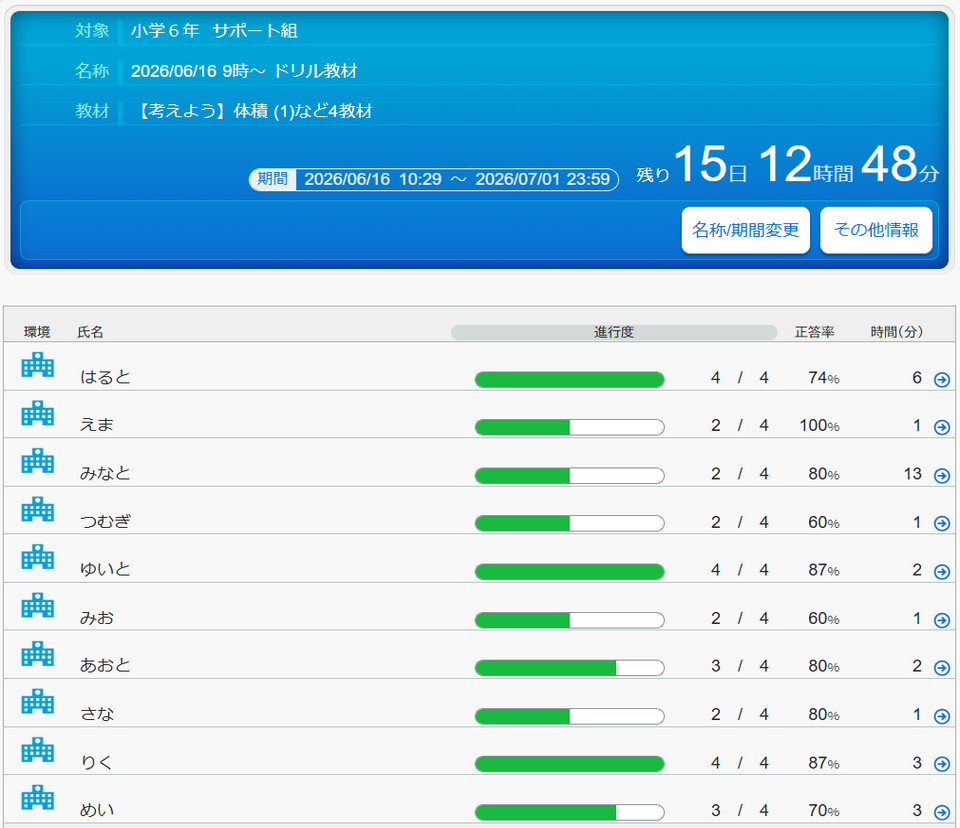Click めい's 70% accuracy value

pyautogui.click(x=823, y=810)
